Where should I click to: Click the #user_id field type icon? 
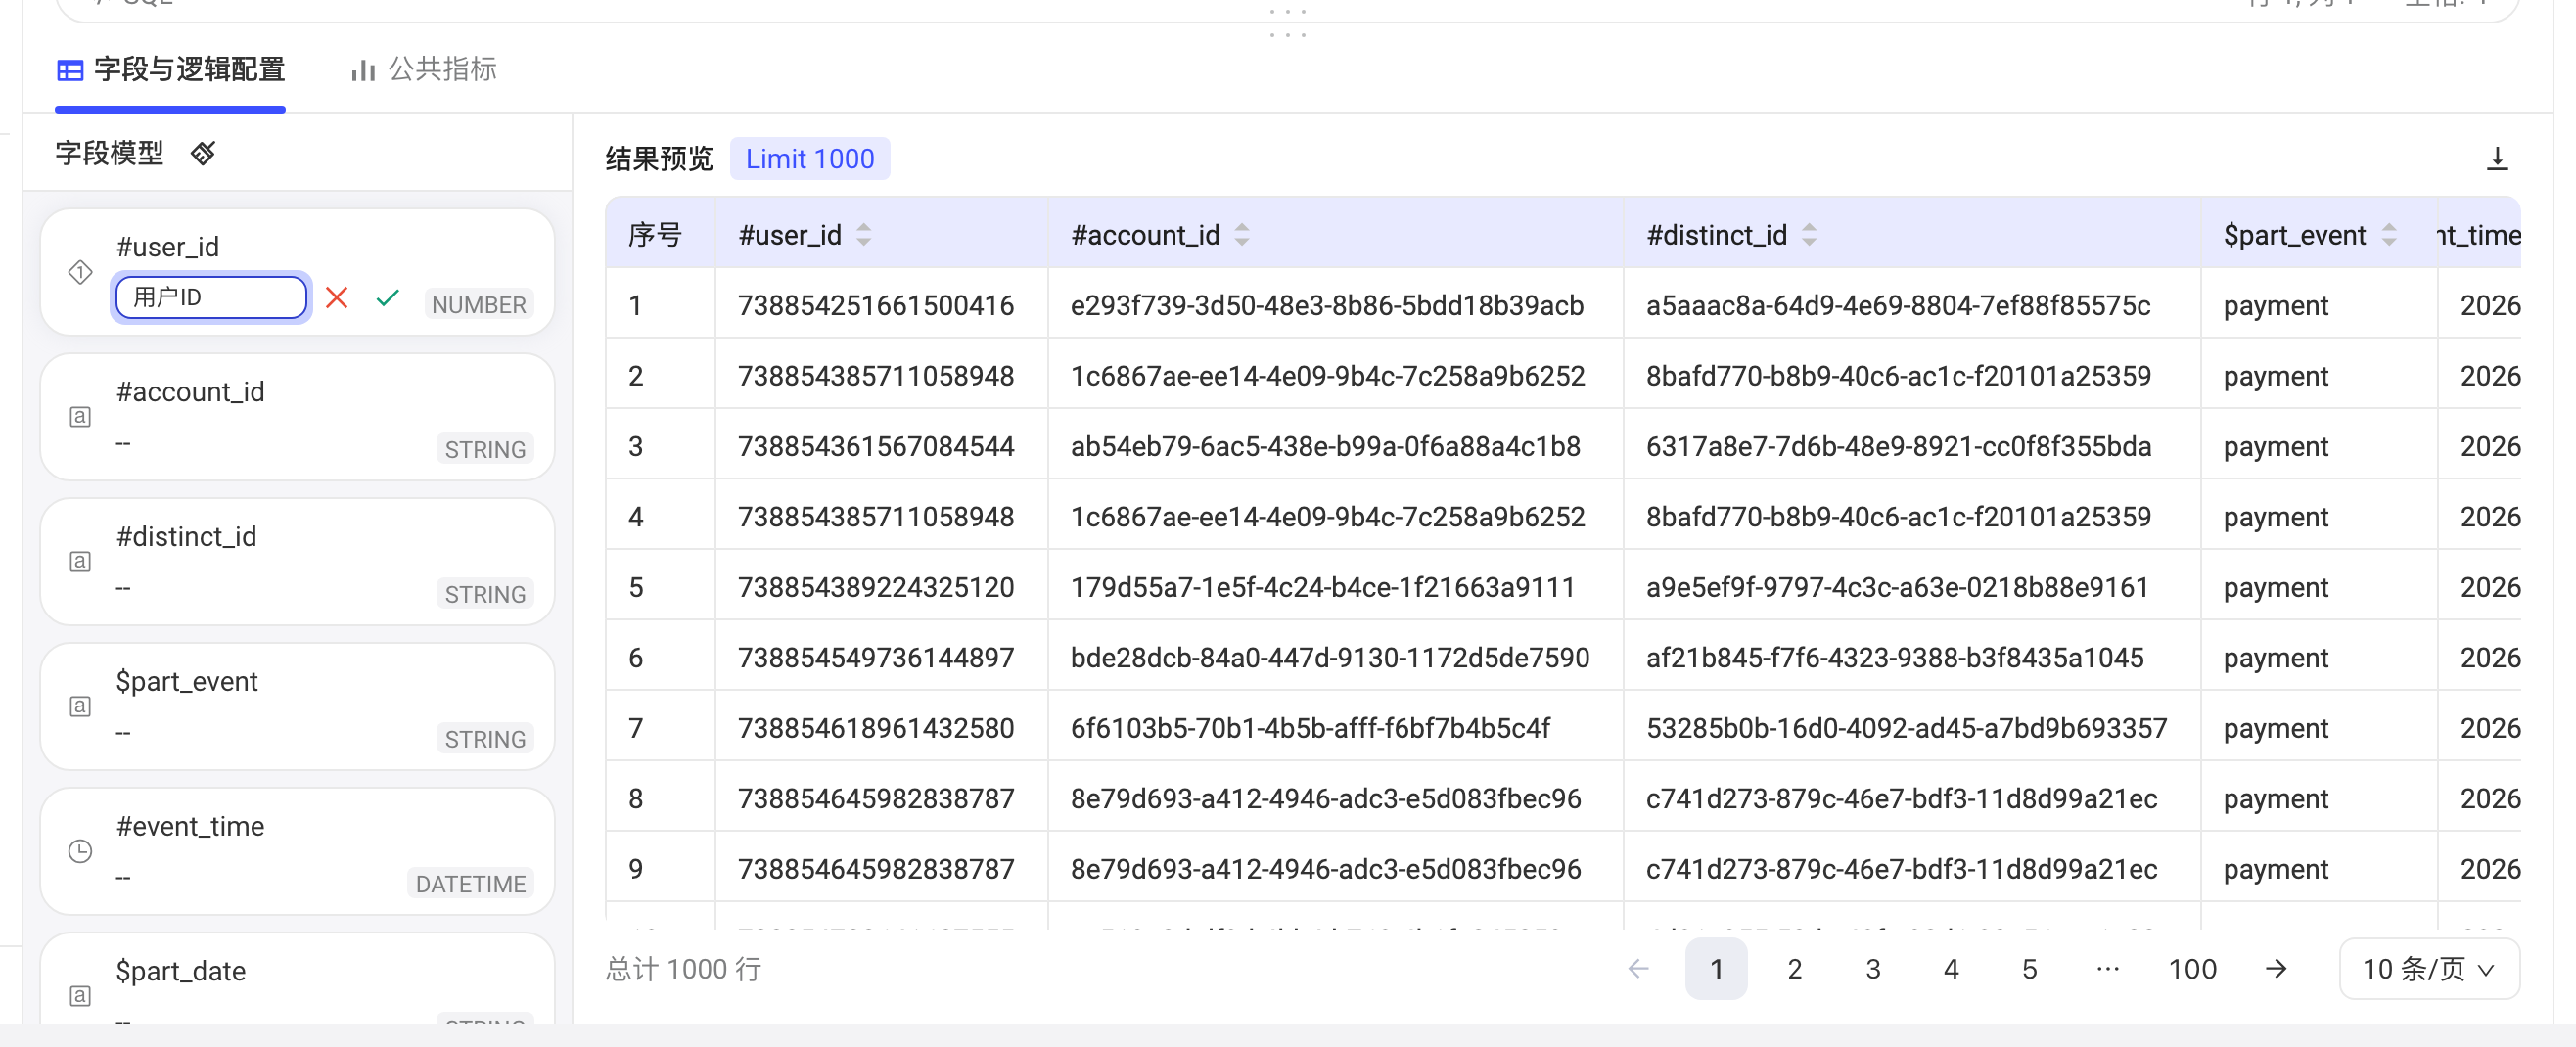[80, 272]
